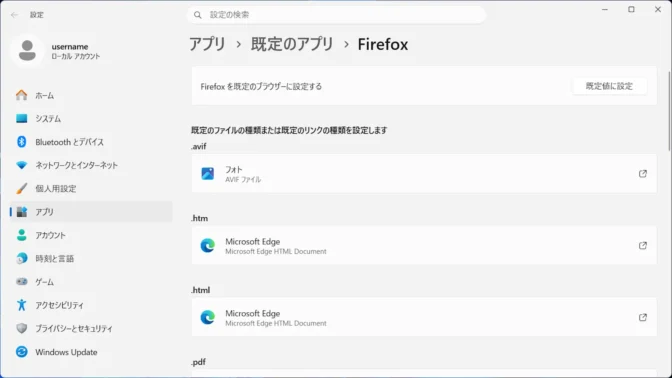
Task: Open the external-link icon in the .htm row
Action: coord(643,246)
